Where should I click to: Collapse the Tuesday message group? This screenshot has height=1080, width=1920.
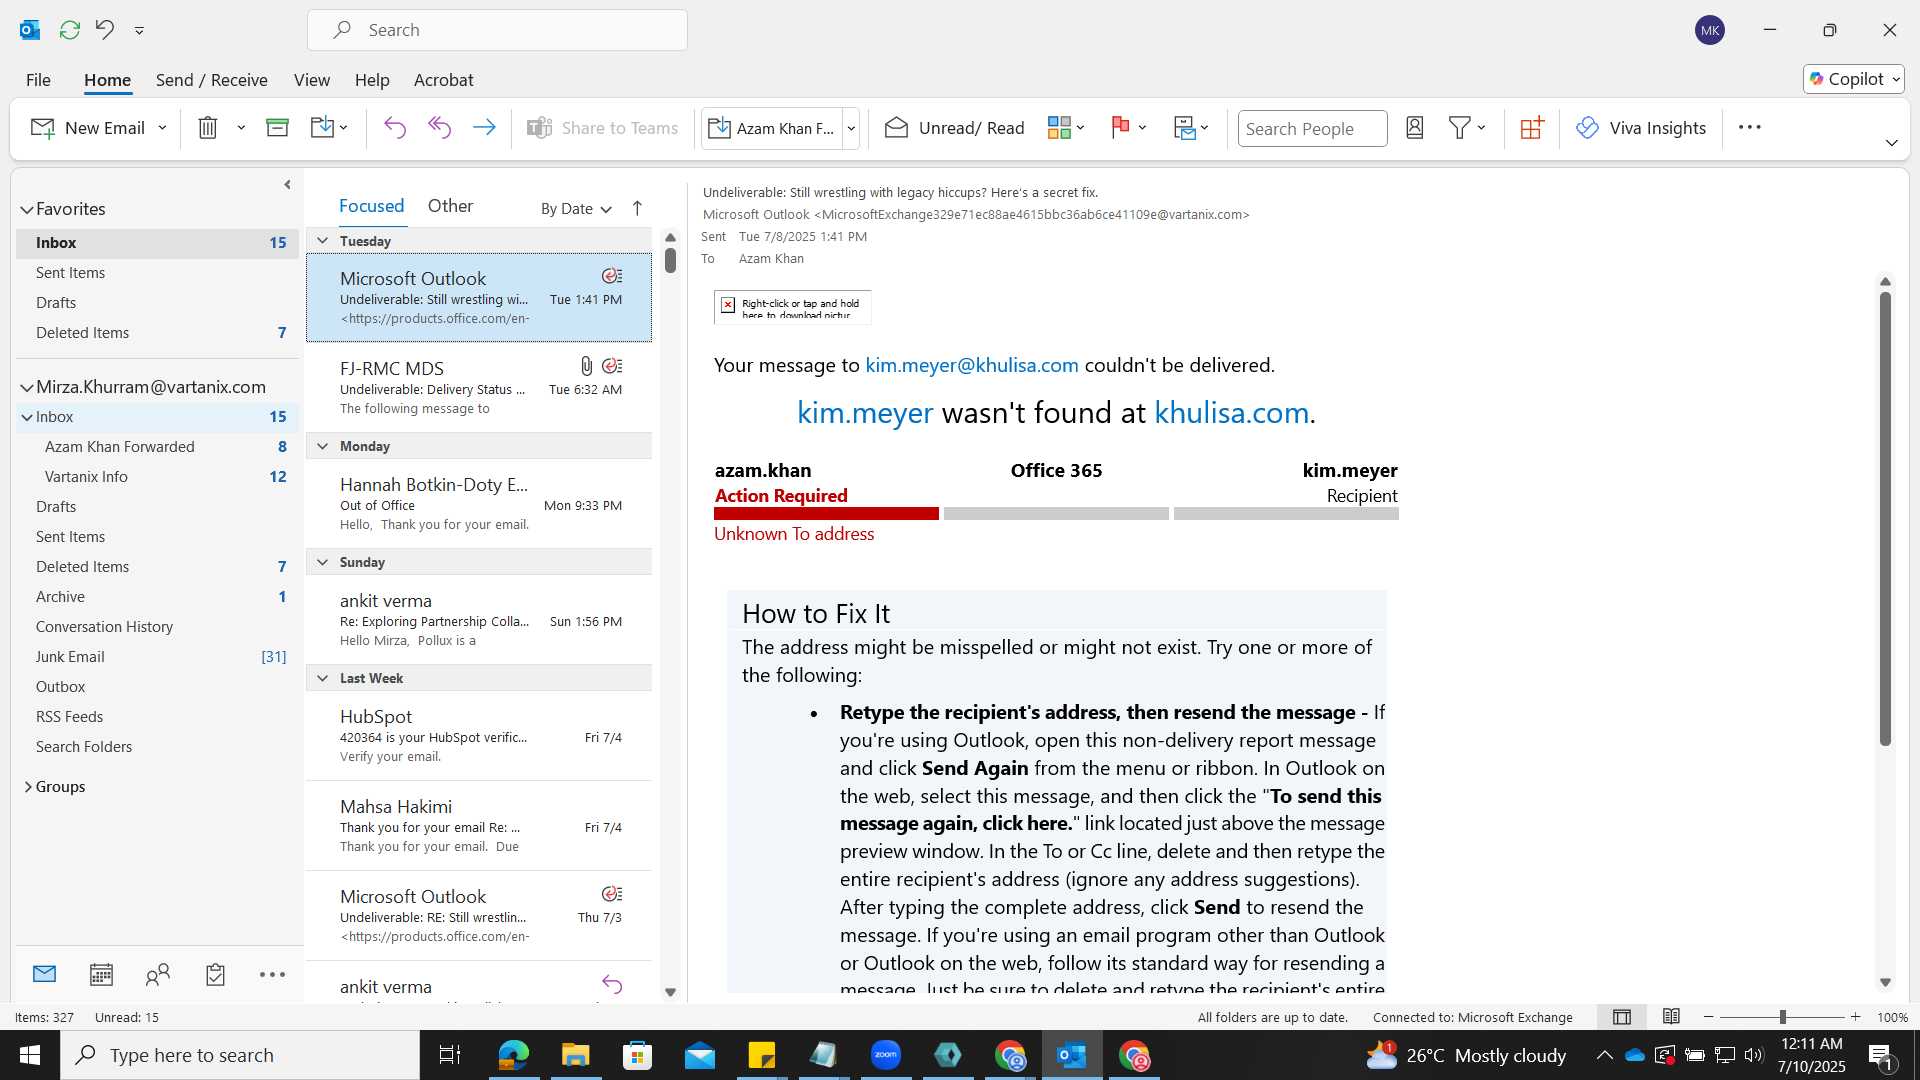click(322, 241)
